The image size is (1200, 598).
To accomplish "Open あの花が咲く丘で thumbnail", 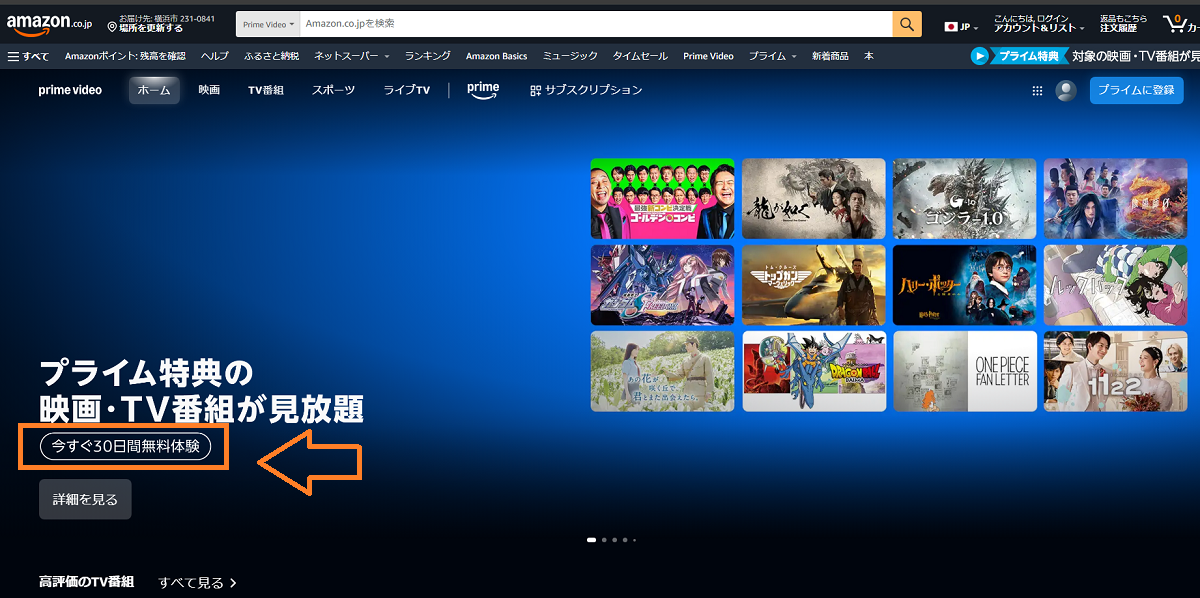I will [662, 371].
